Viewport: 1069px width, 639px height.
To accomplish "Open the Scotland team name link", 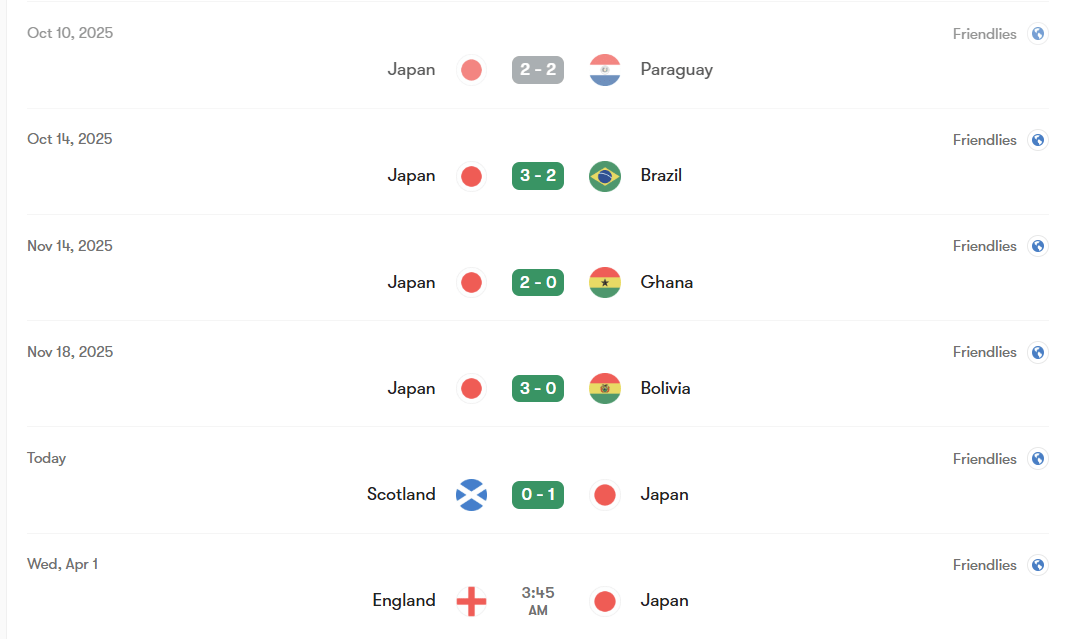I will click(x=401, y=494).
